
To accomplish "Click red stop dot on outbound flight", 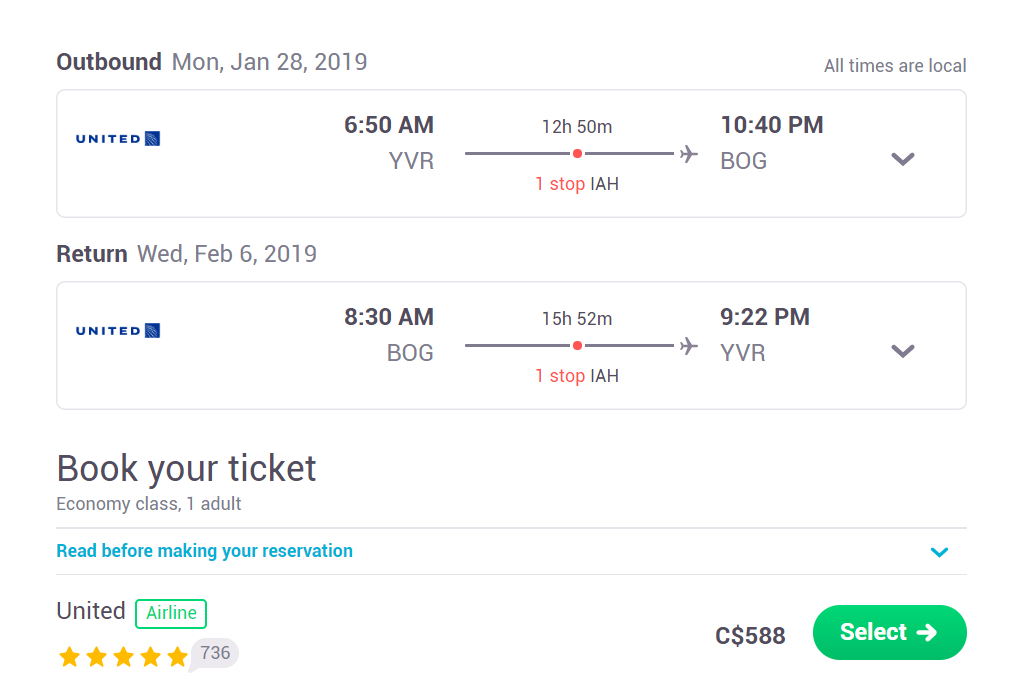I will click(x=577, y=154).
